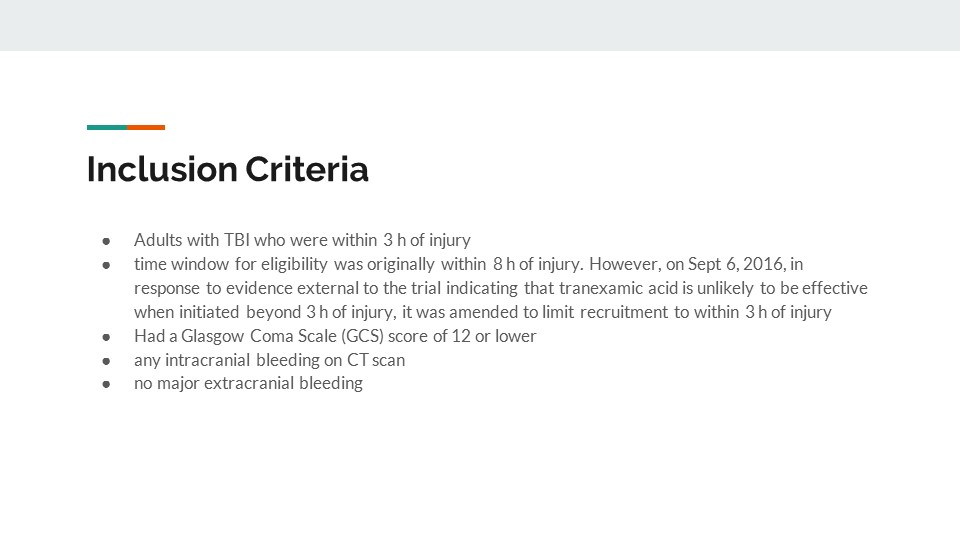Click the bullet dot before Had a Glasgow
Image resolution: width=960 pixels, height=540 pixels.
point(107,337)
